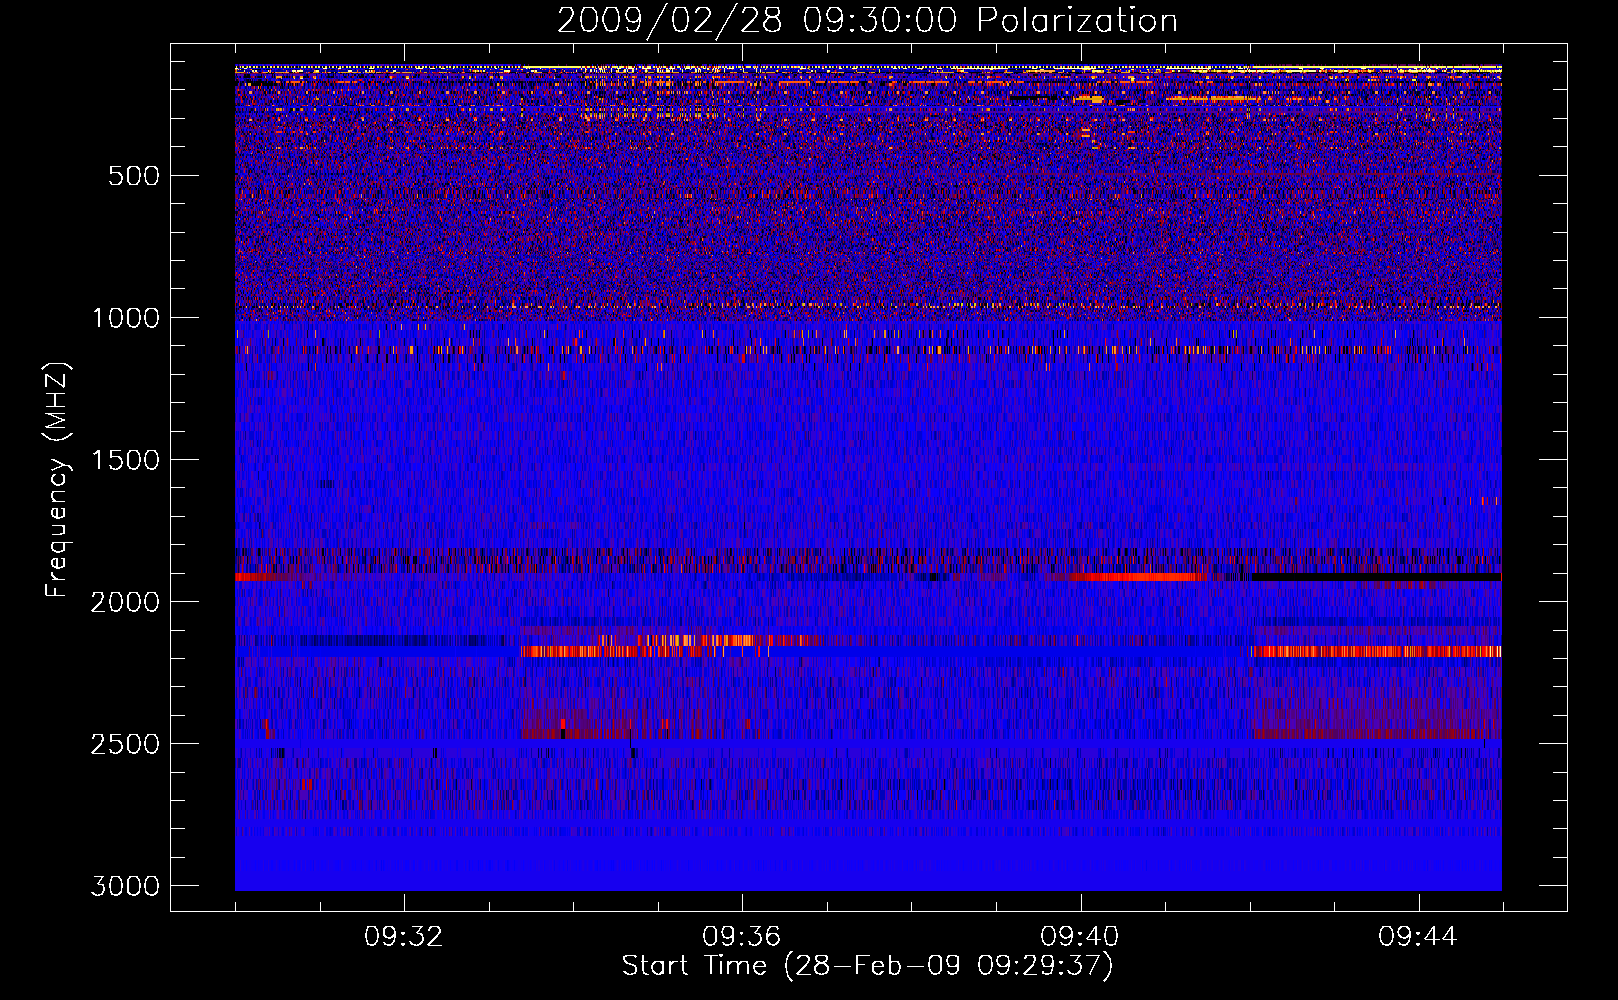
Task: Click the 500 frequency tick label
Action: pyautogui.click(x=134, y=176)
